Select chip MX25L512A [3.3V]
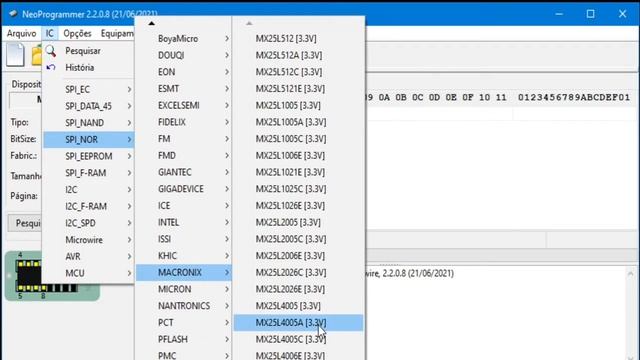Screen dimensions: 640x360 pyautogui.click(x=298, y=55)
